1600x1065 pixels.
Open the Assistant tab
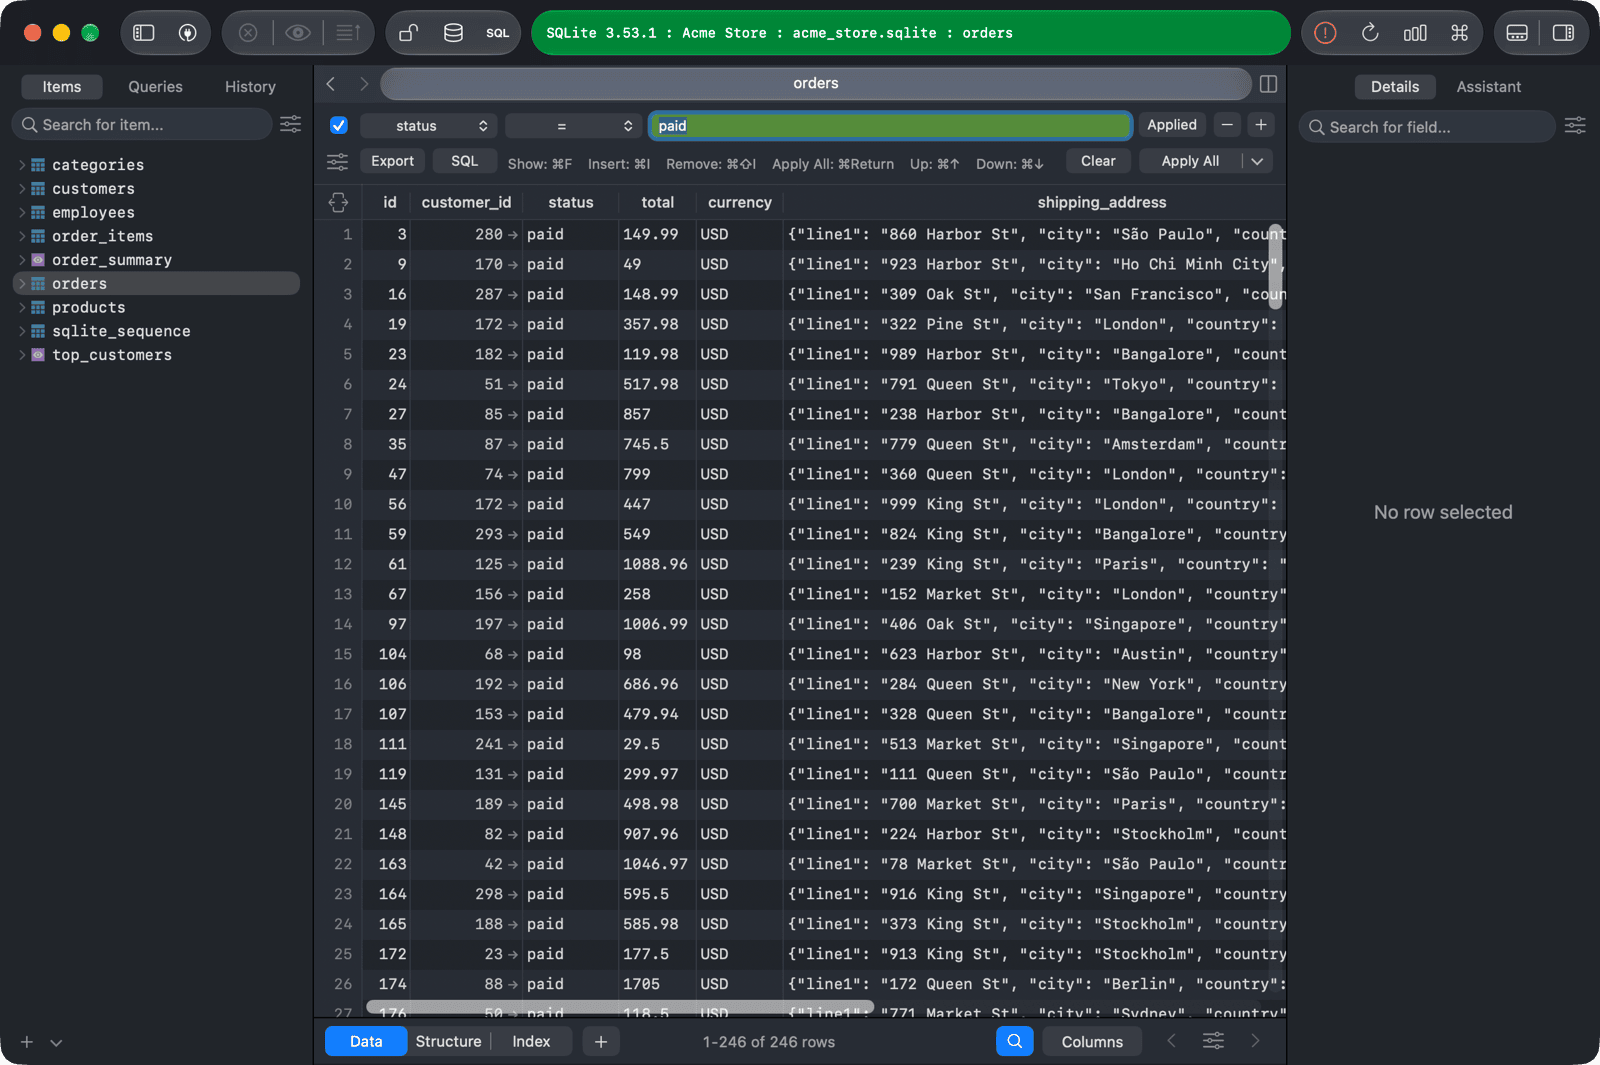tap(1488, 87)
